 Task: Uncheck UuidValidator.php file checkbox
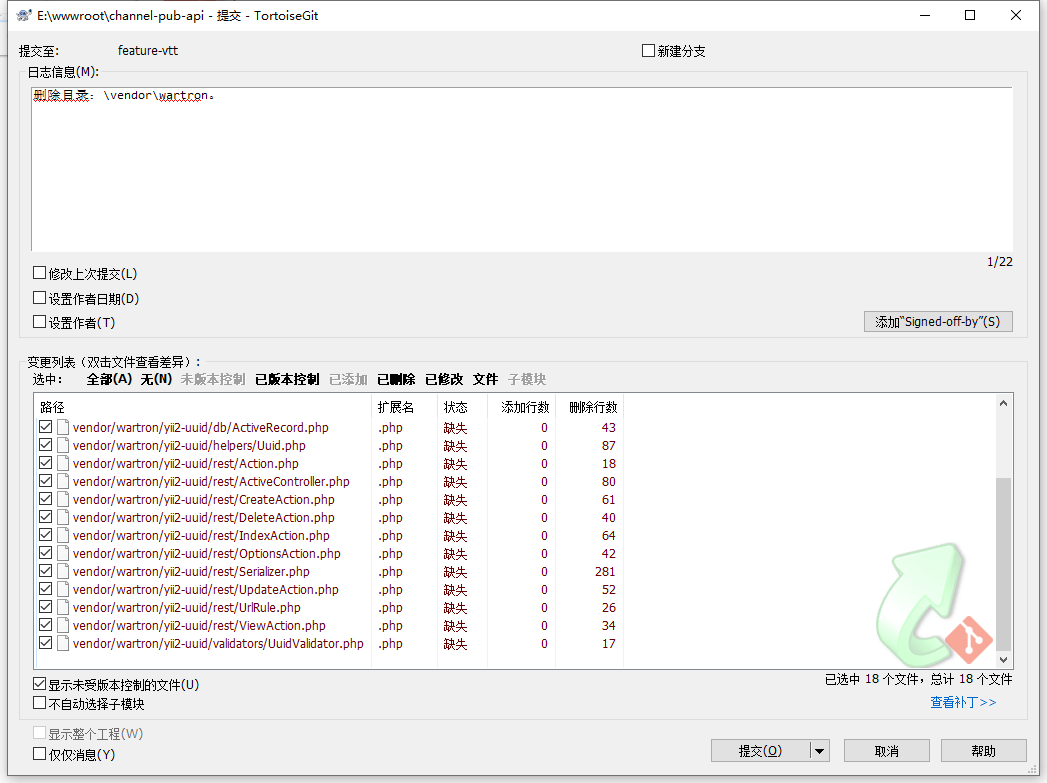[45, 643]
